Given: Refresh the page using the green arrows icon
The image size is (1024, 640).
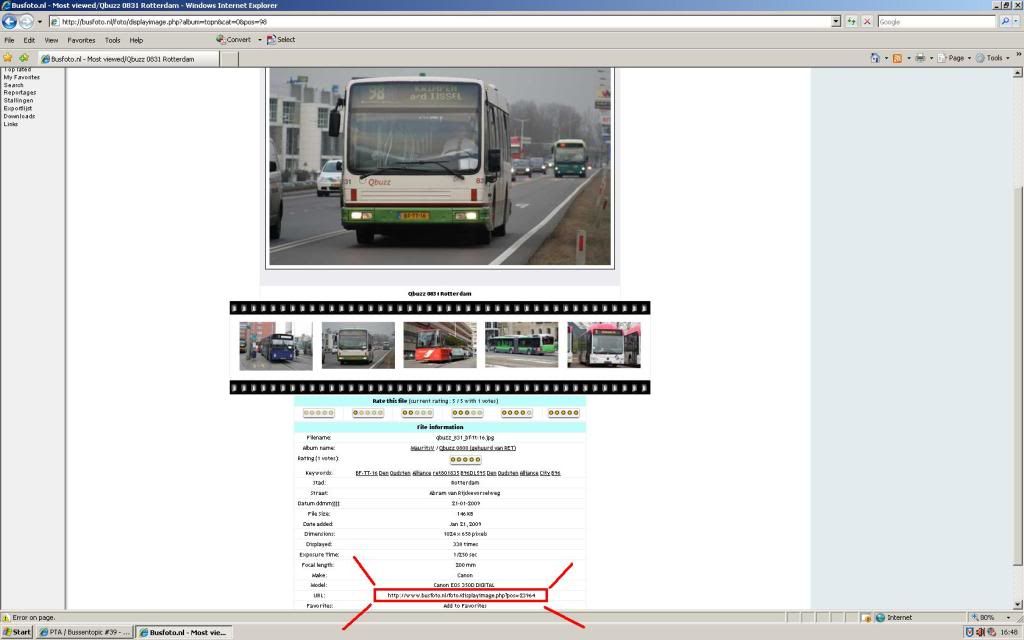Looking at the screenshot, I should (x=852, y=22).
